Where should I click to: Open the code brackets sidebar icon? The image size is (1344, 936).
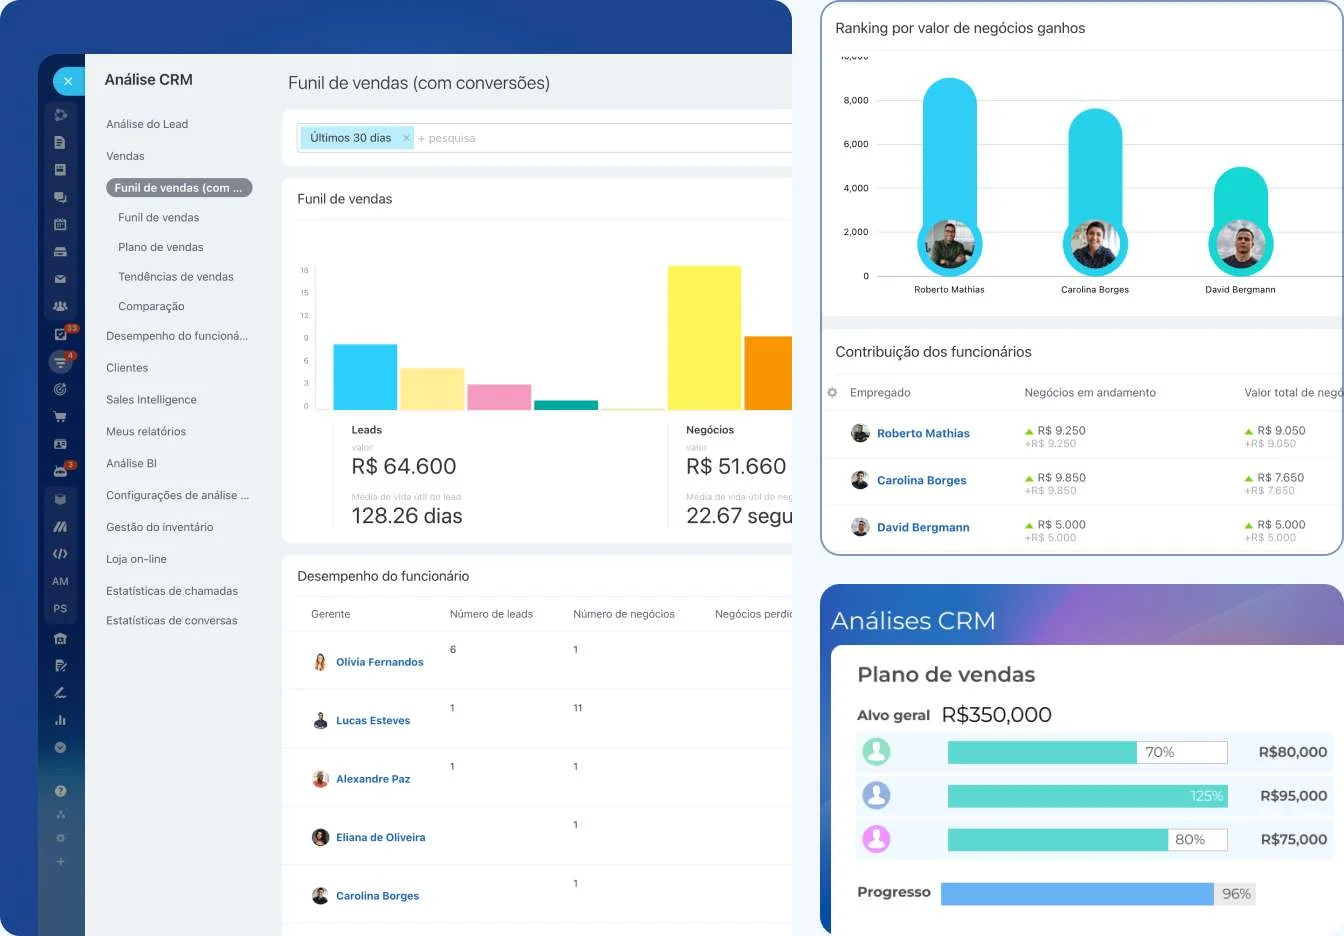pos(60,553)
